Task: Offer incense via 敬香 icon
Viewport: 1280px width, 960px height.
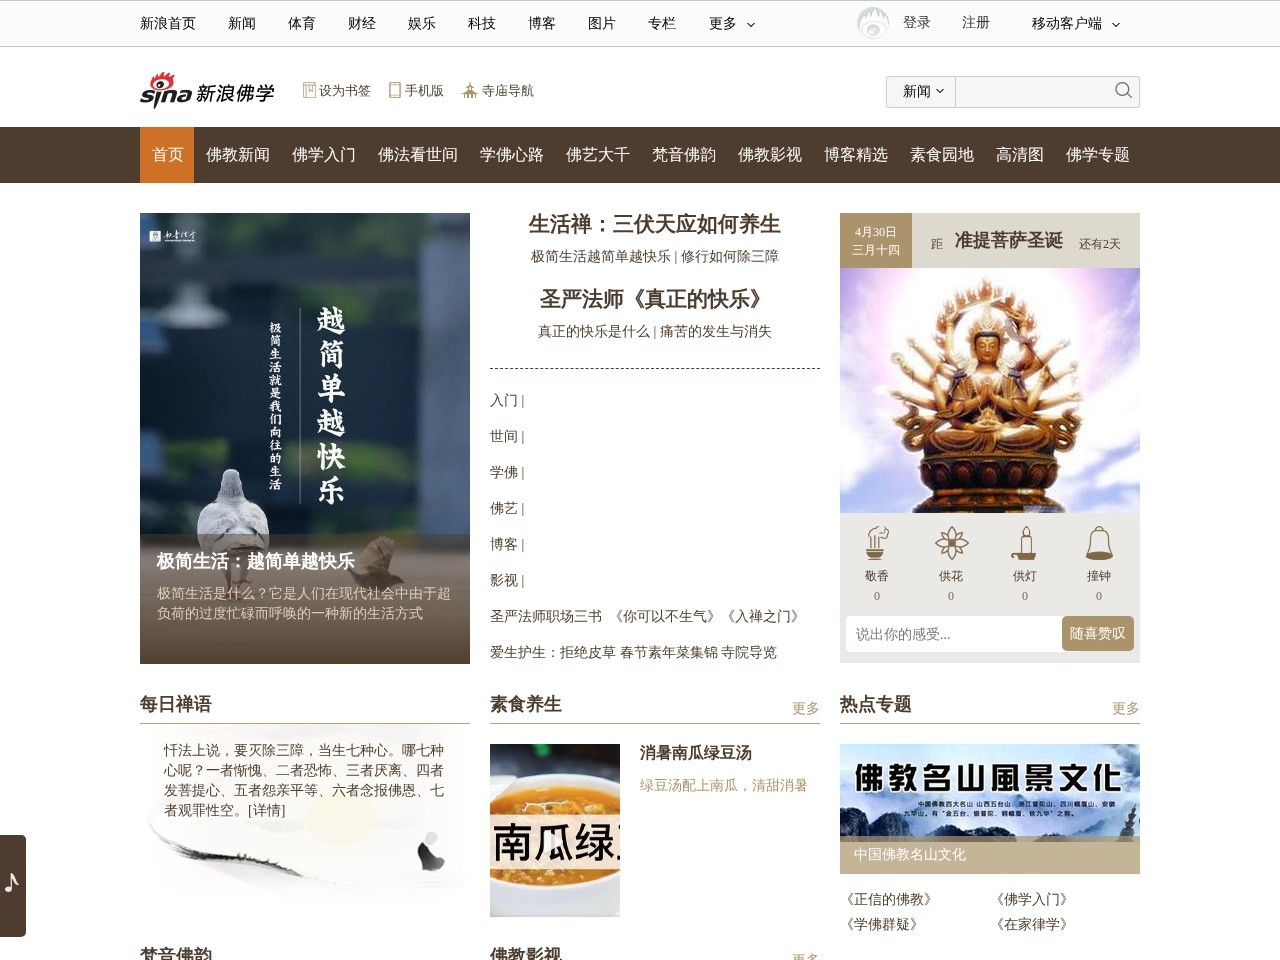Action: [877, 543]
